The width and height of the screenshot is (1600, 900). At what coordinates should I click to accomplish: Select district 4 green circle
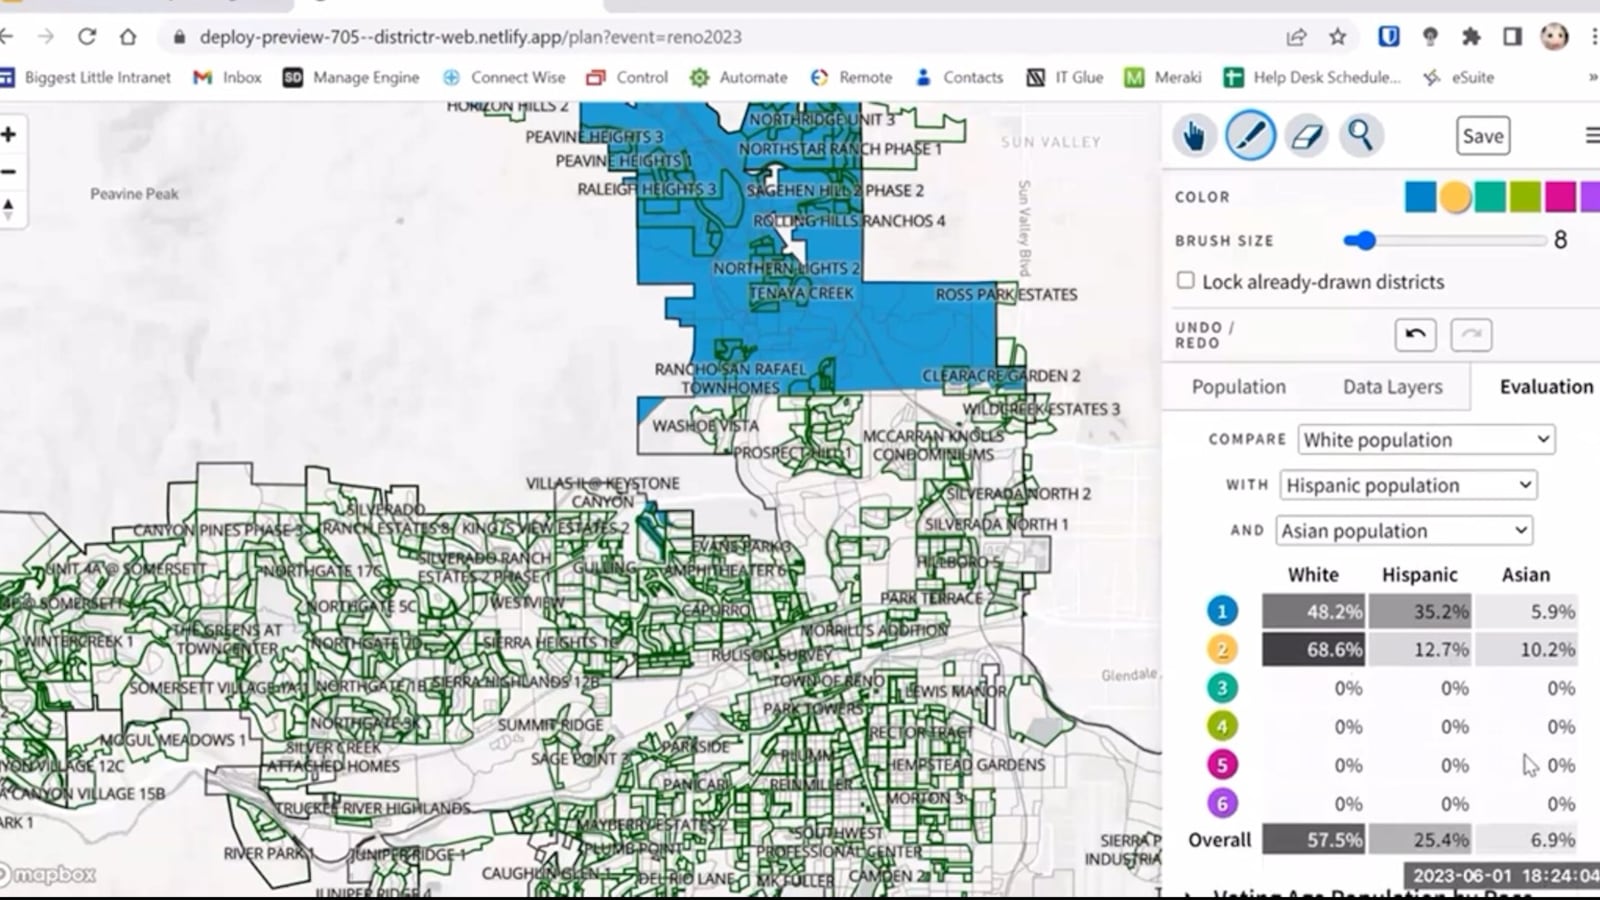point(1221,726)
